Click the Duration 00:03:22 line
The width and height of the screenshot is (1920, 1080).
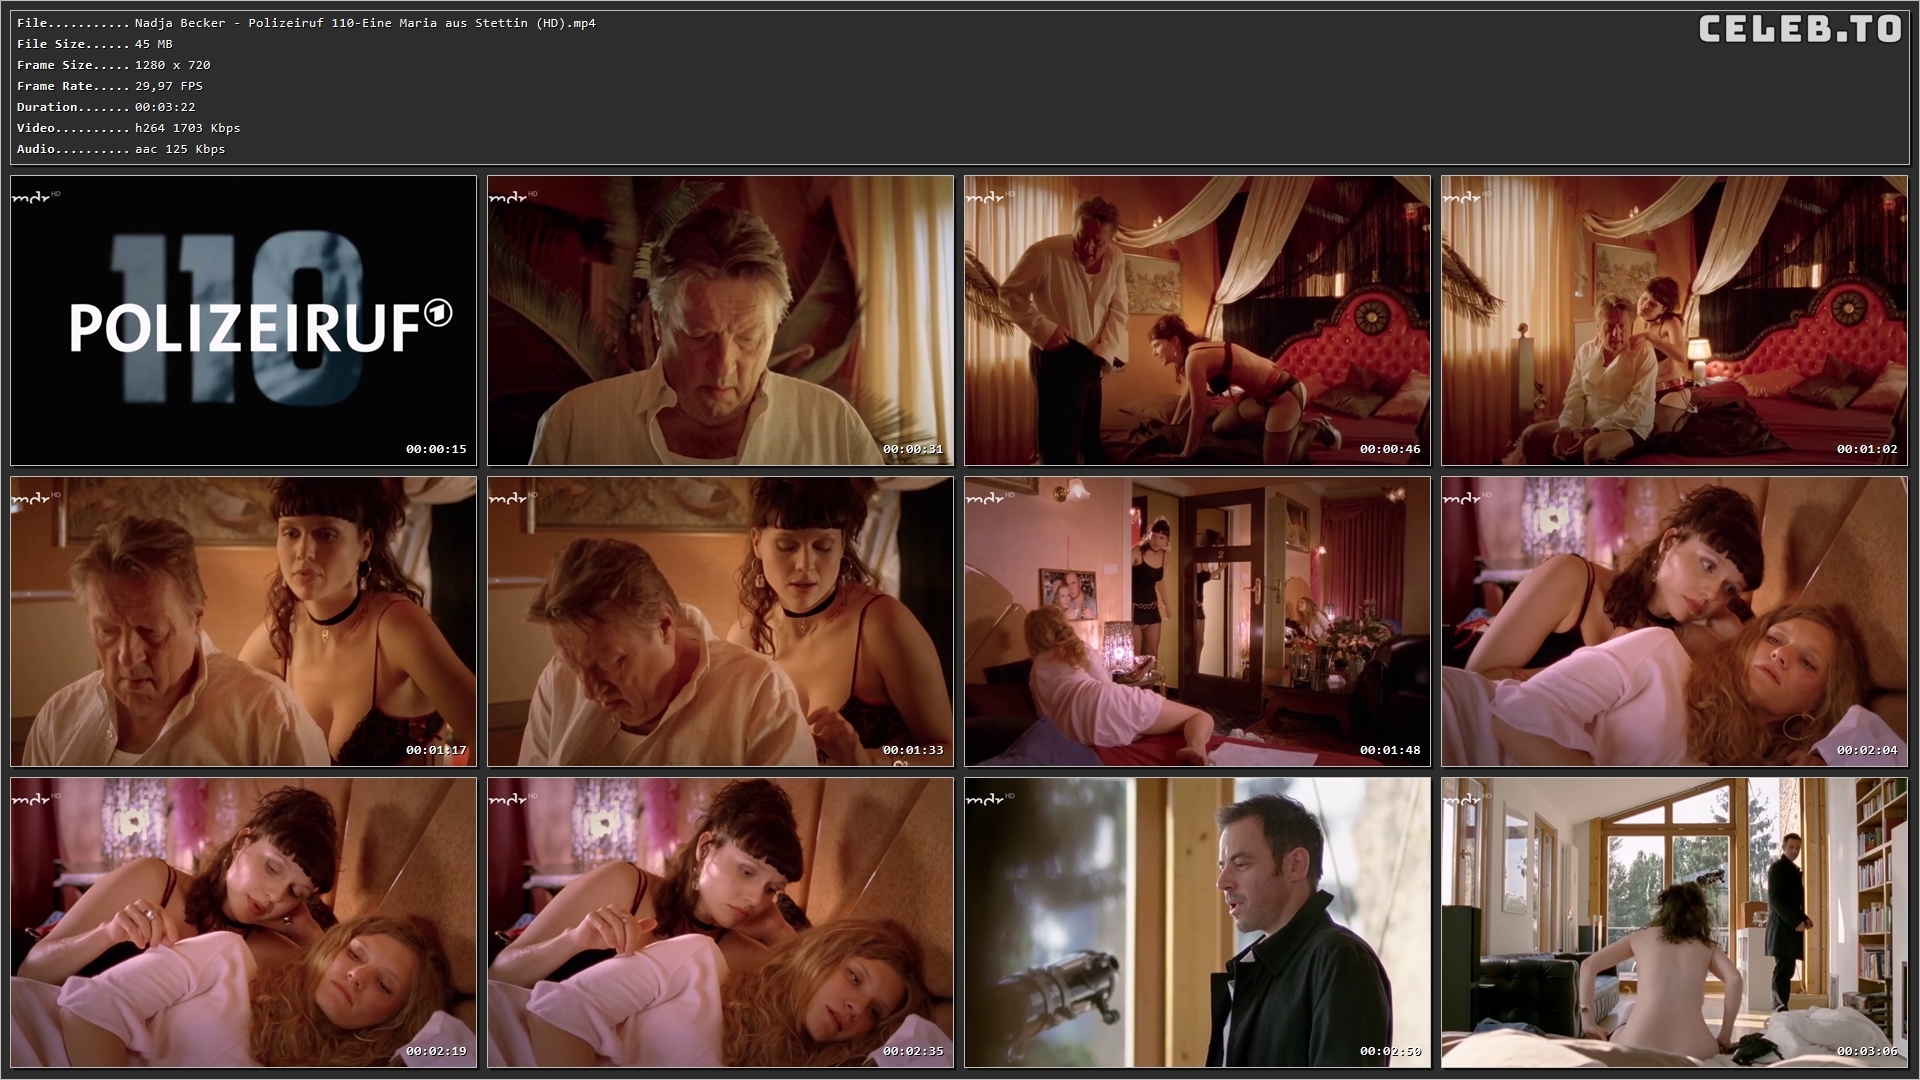click(x=106, y=107)
